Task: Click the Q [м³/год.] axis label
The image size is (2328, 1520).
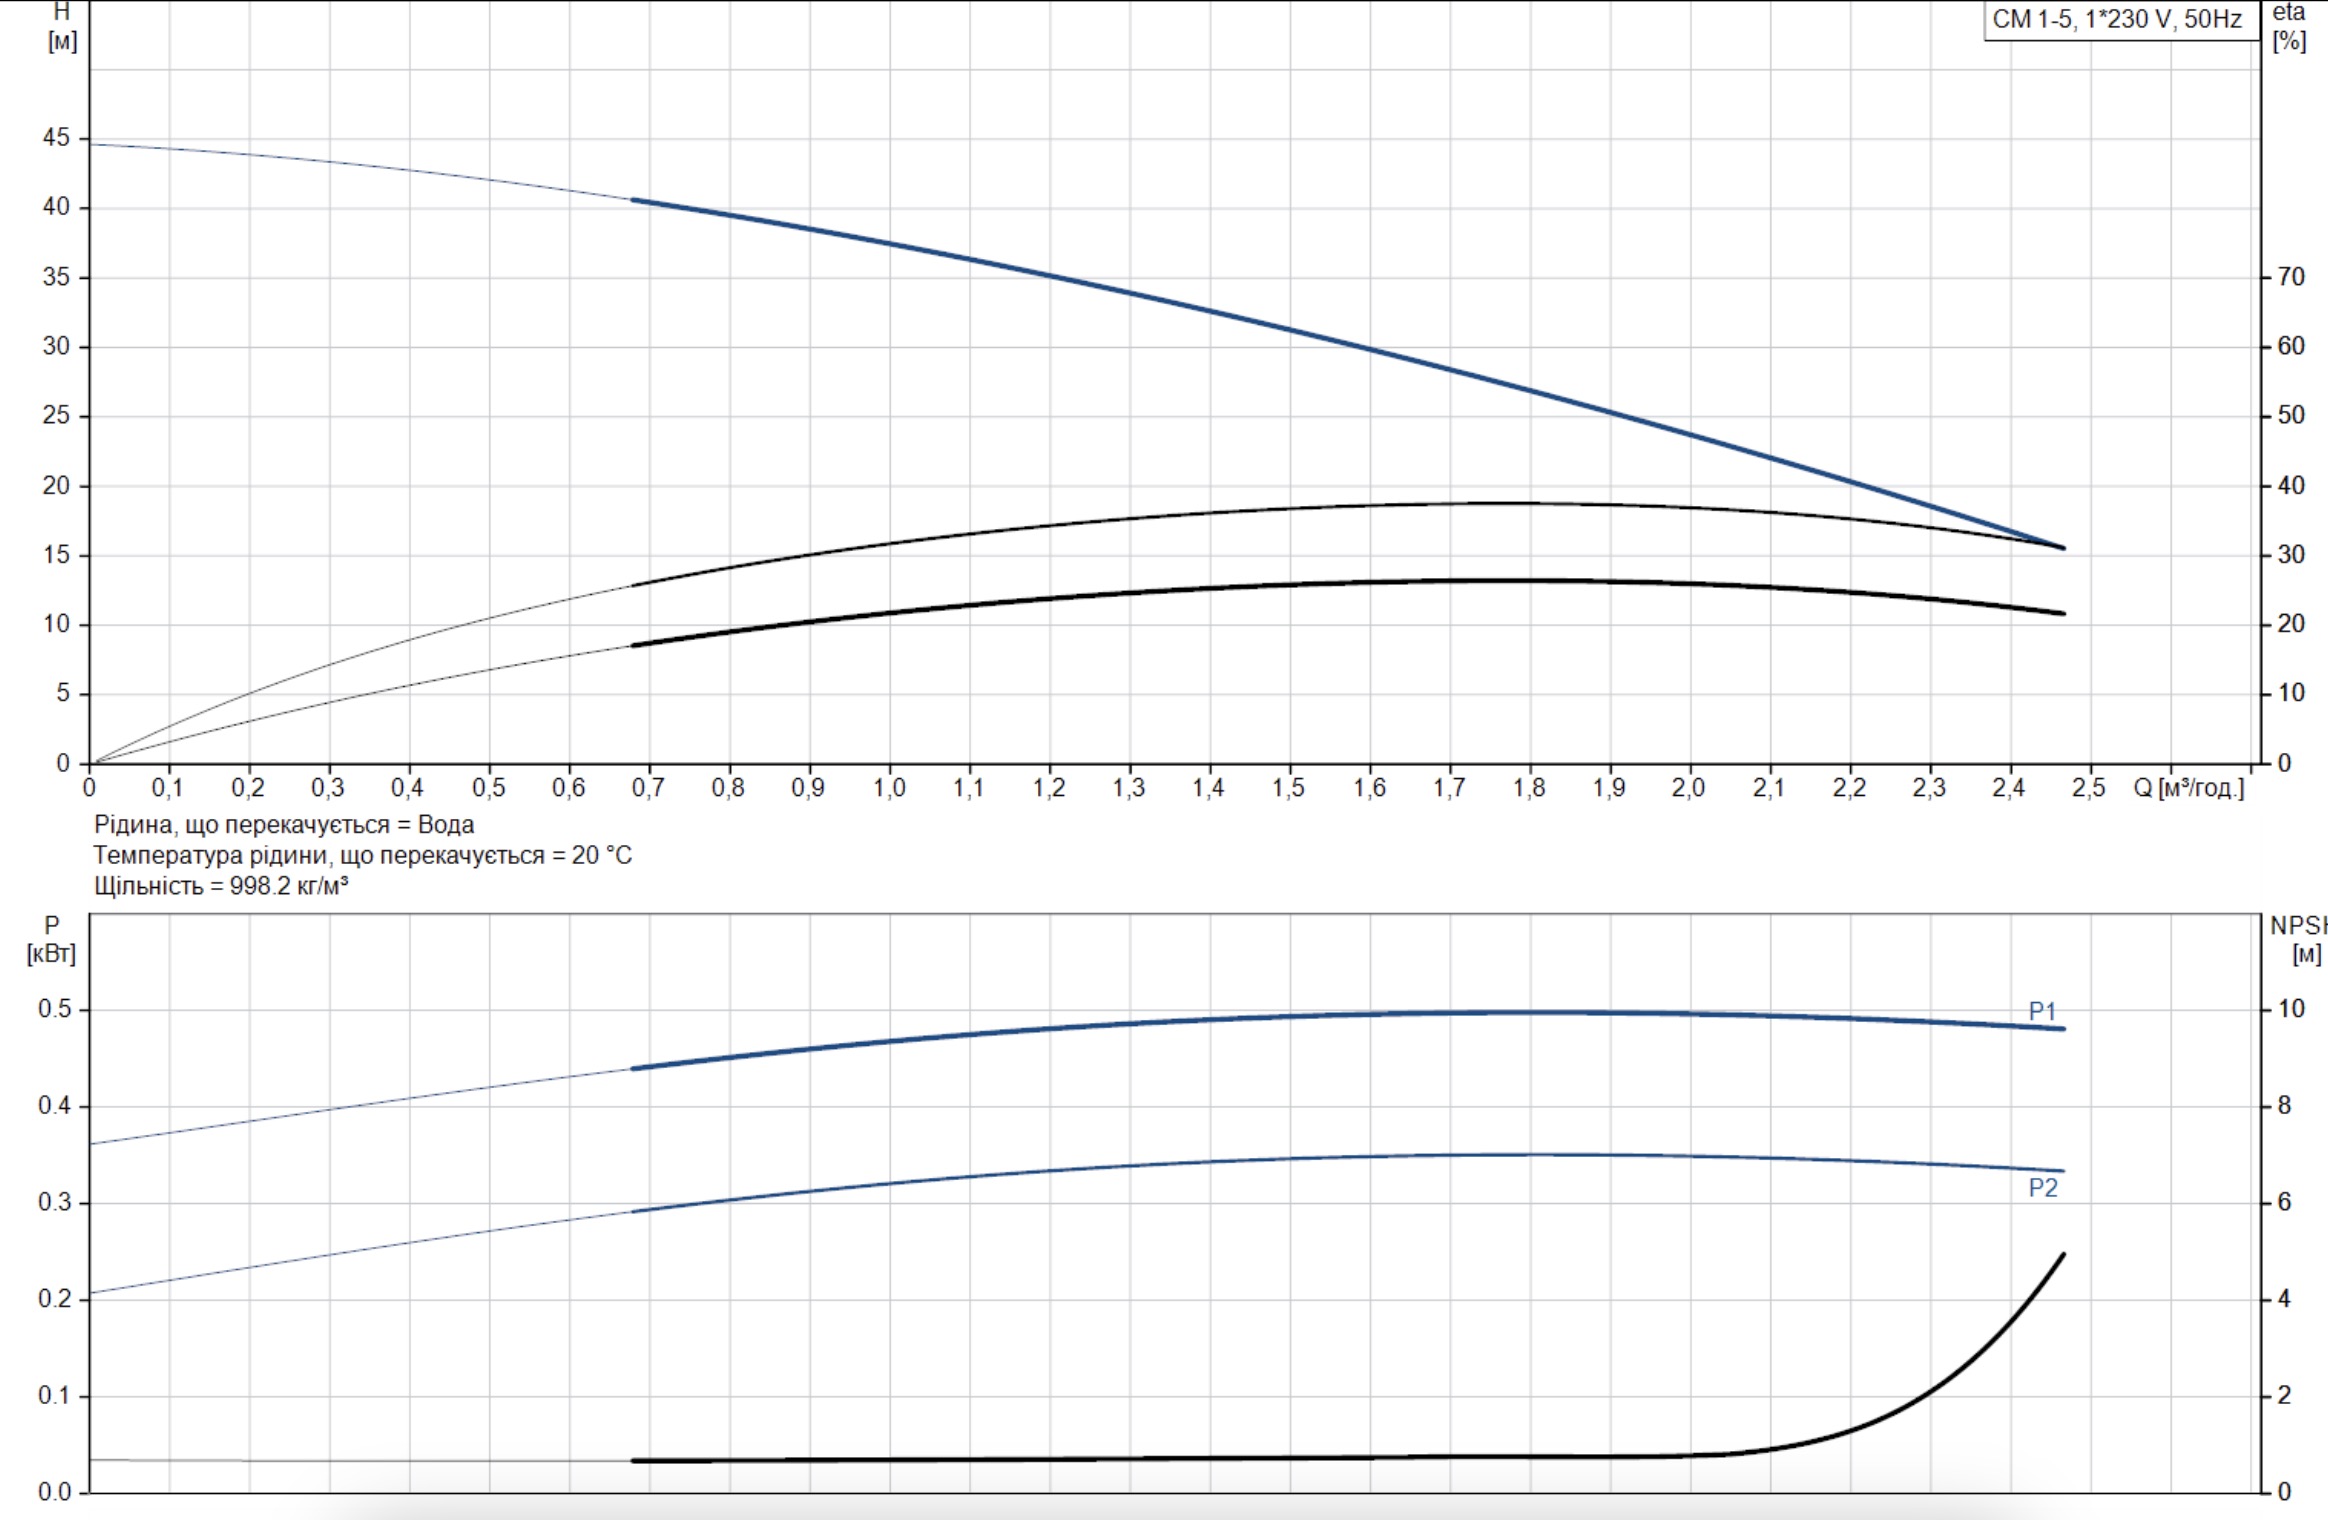Action: pyautogui.click(x=2189, y=788)
